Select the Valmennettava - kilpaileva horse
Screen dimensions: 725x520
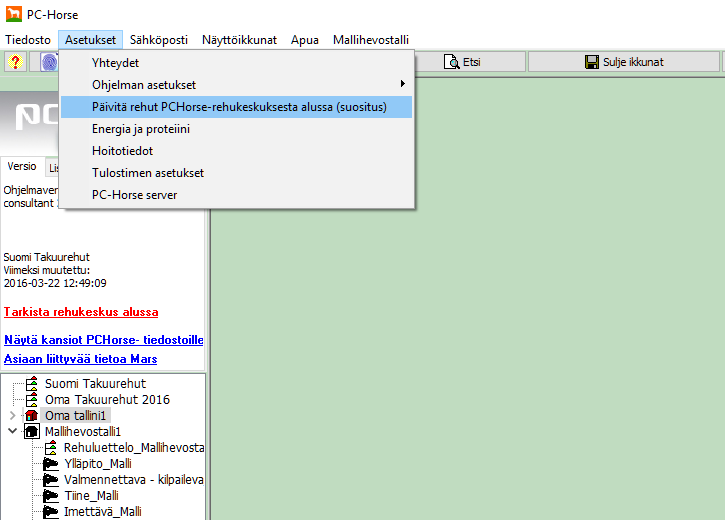tap(134, 480)
